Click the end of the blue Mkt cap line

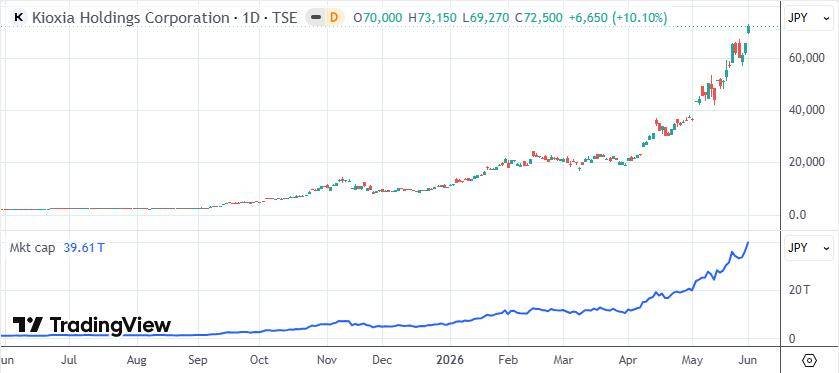(x=748, y=242)
